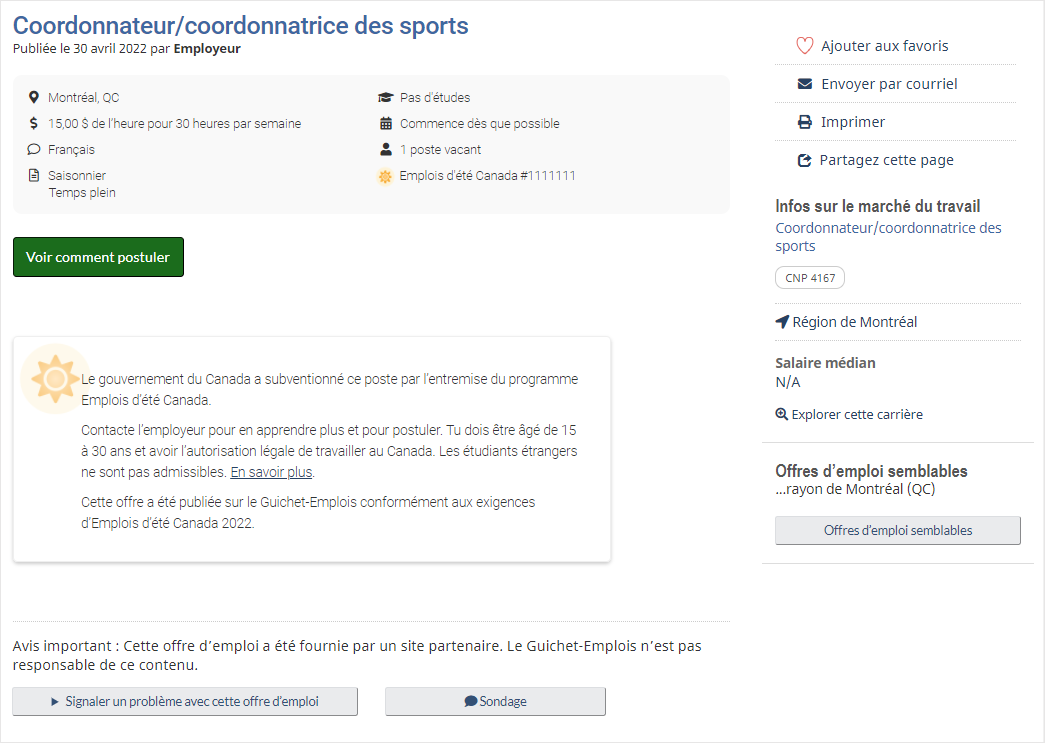Click the large sun program icon

click(x=55, y=379)
